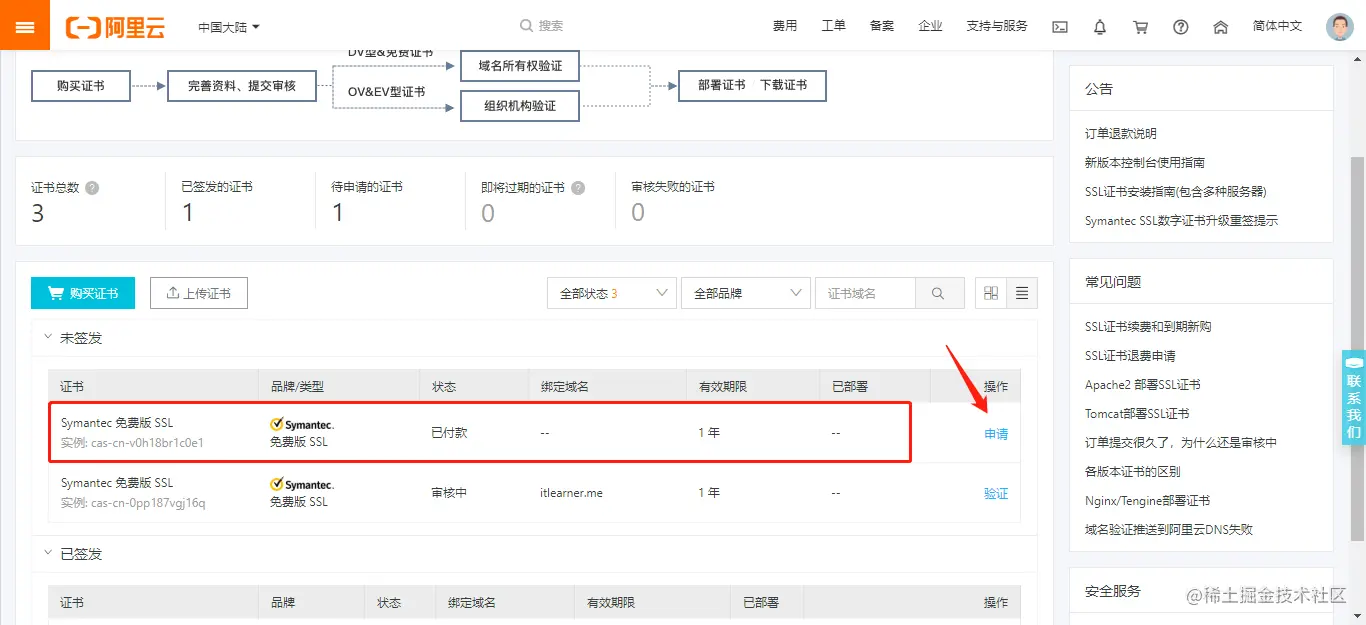Open the help question mark icon

coord(1180,27)
